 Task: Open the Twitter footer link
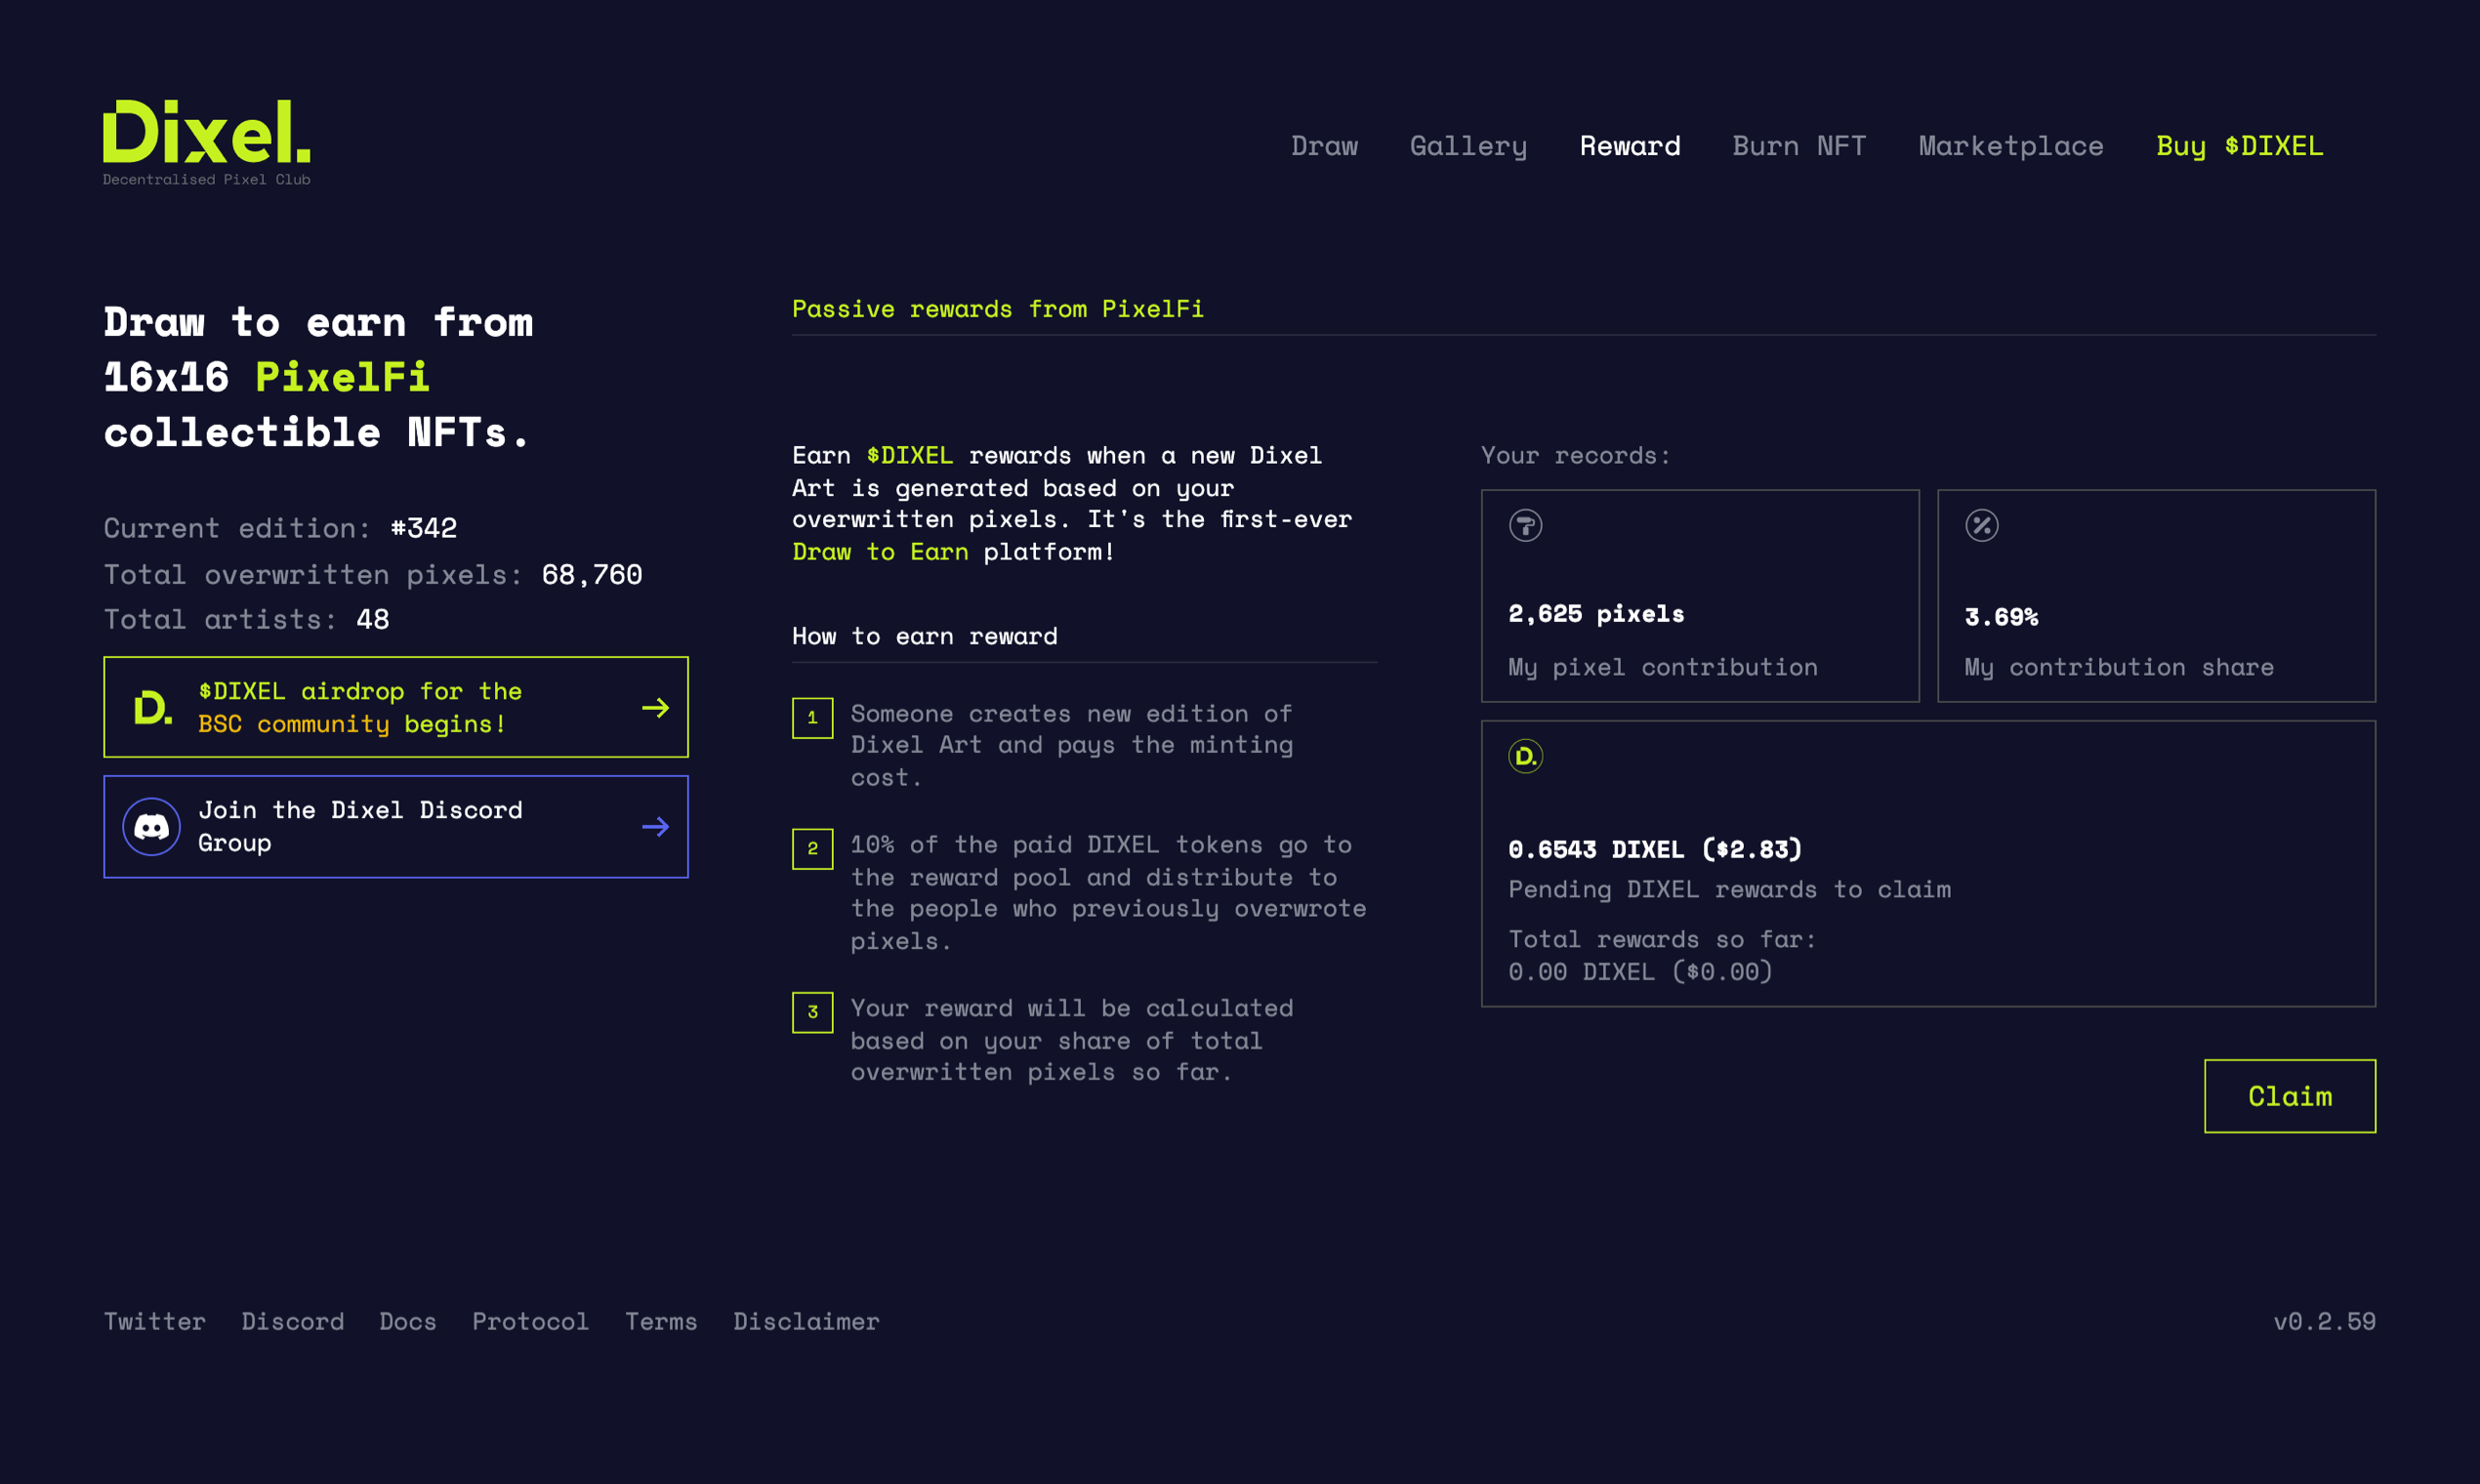155,1321
